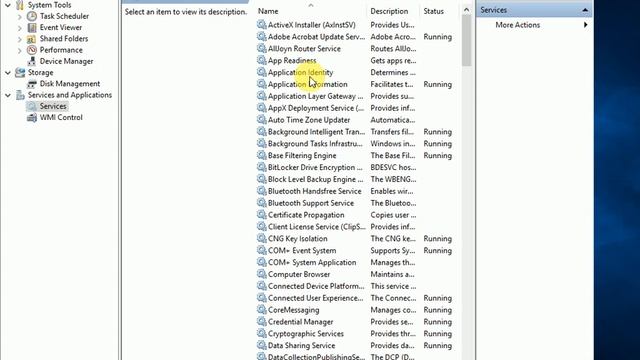Screen dimensions: 640x360
Task: Click gear icon of Computer Browser
Action: (262, 274)
